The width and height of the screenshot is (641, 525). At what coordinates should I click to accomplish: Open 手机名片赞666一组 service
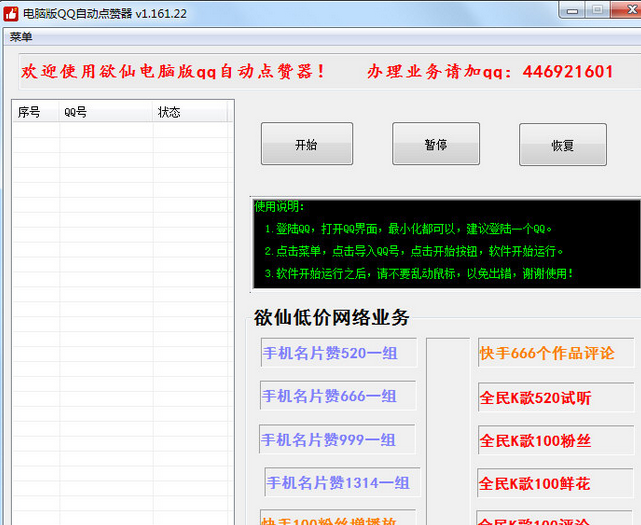point(338,396)
